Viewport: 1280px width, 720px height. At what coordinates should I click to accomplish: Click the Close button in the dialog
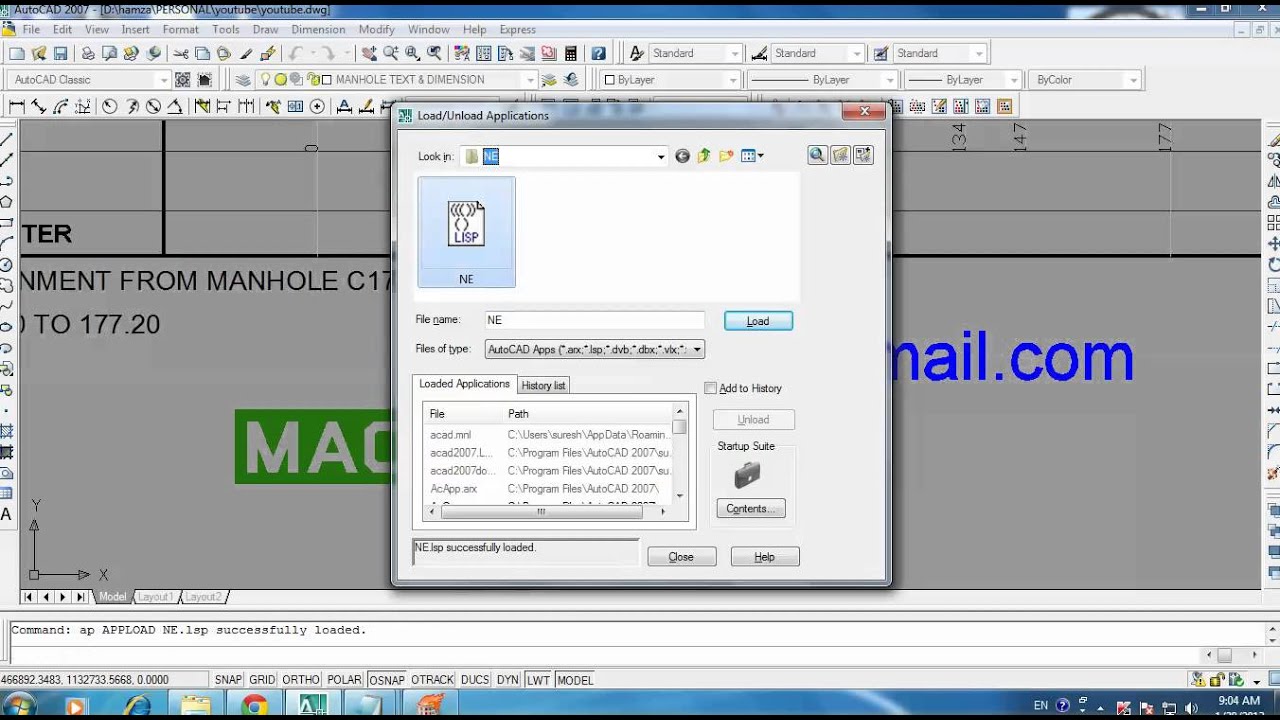pos(681,557)
